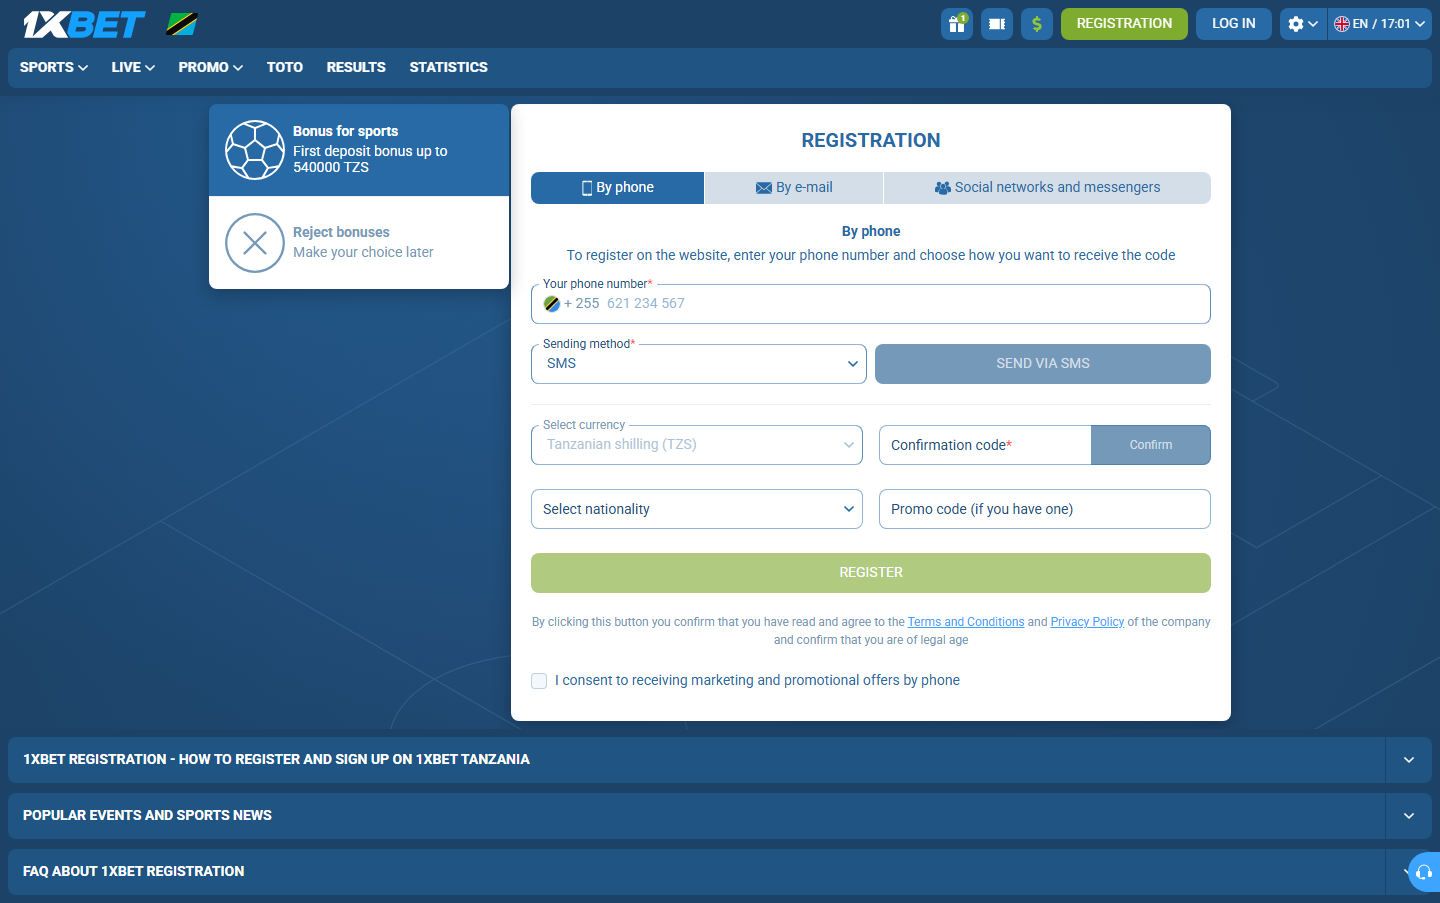Open the Select nationality dropdown

point(697,509)
